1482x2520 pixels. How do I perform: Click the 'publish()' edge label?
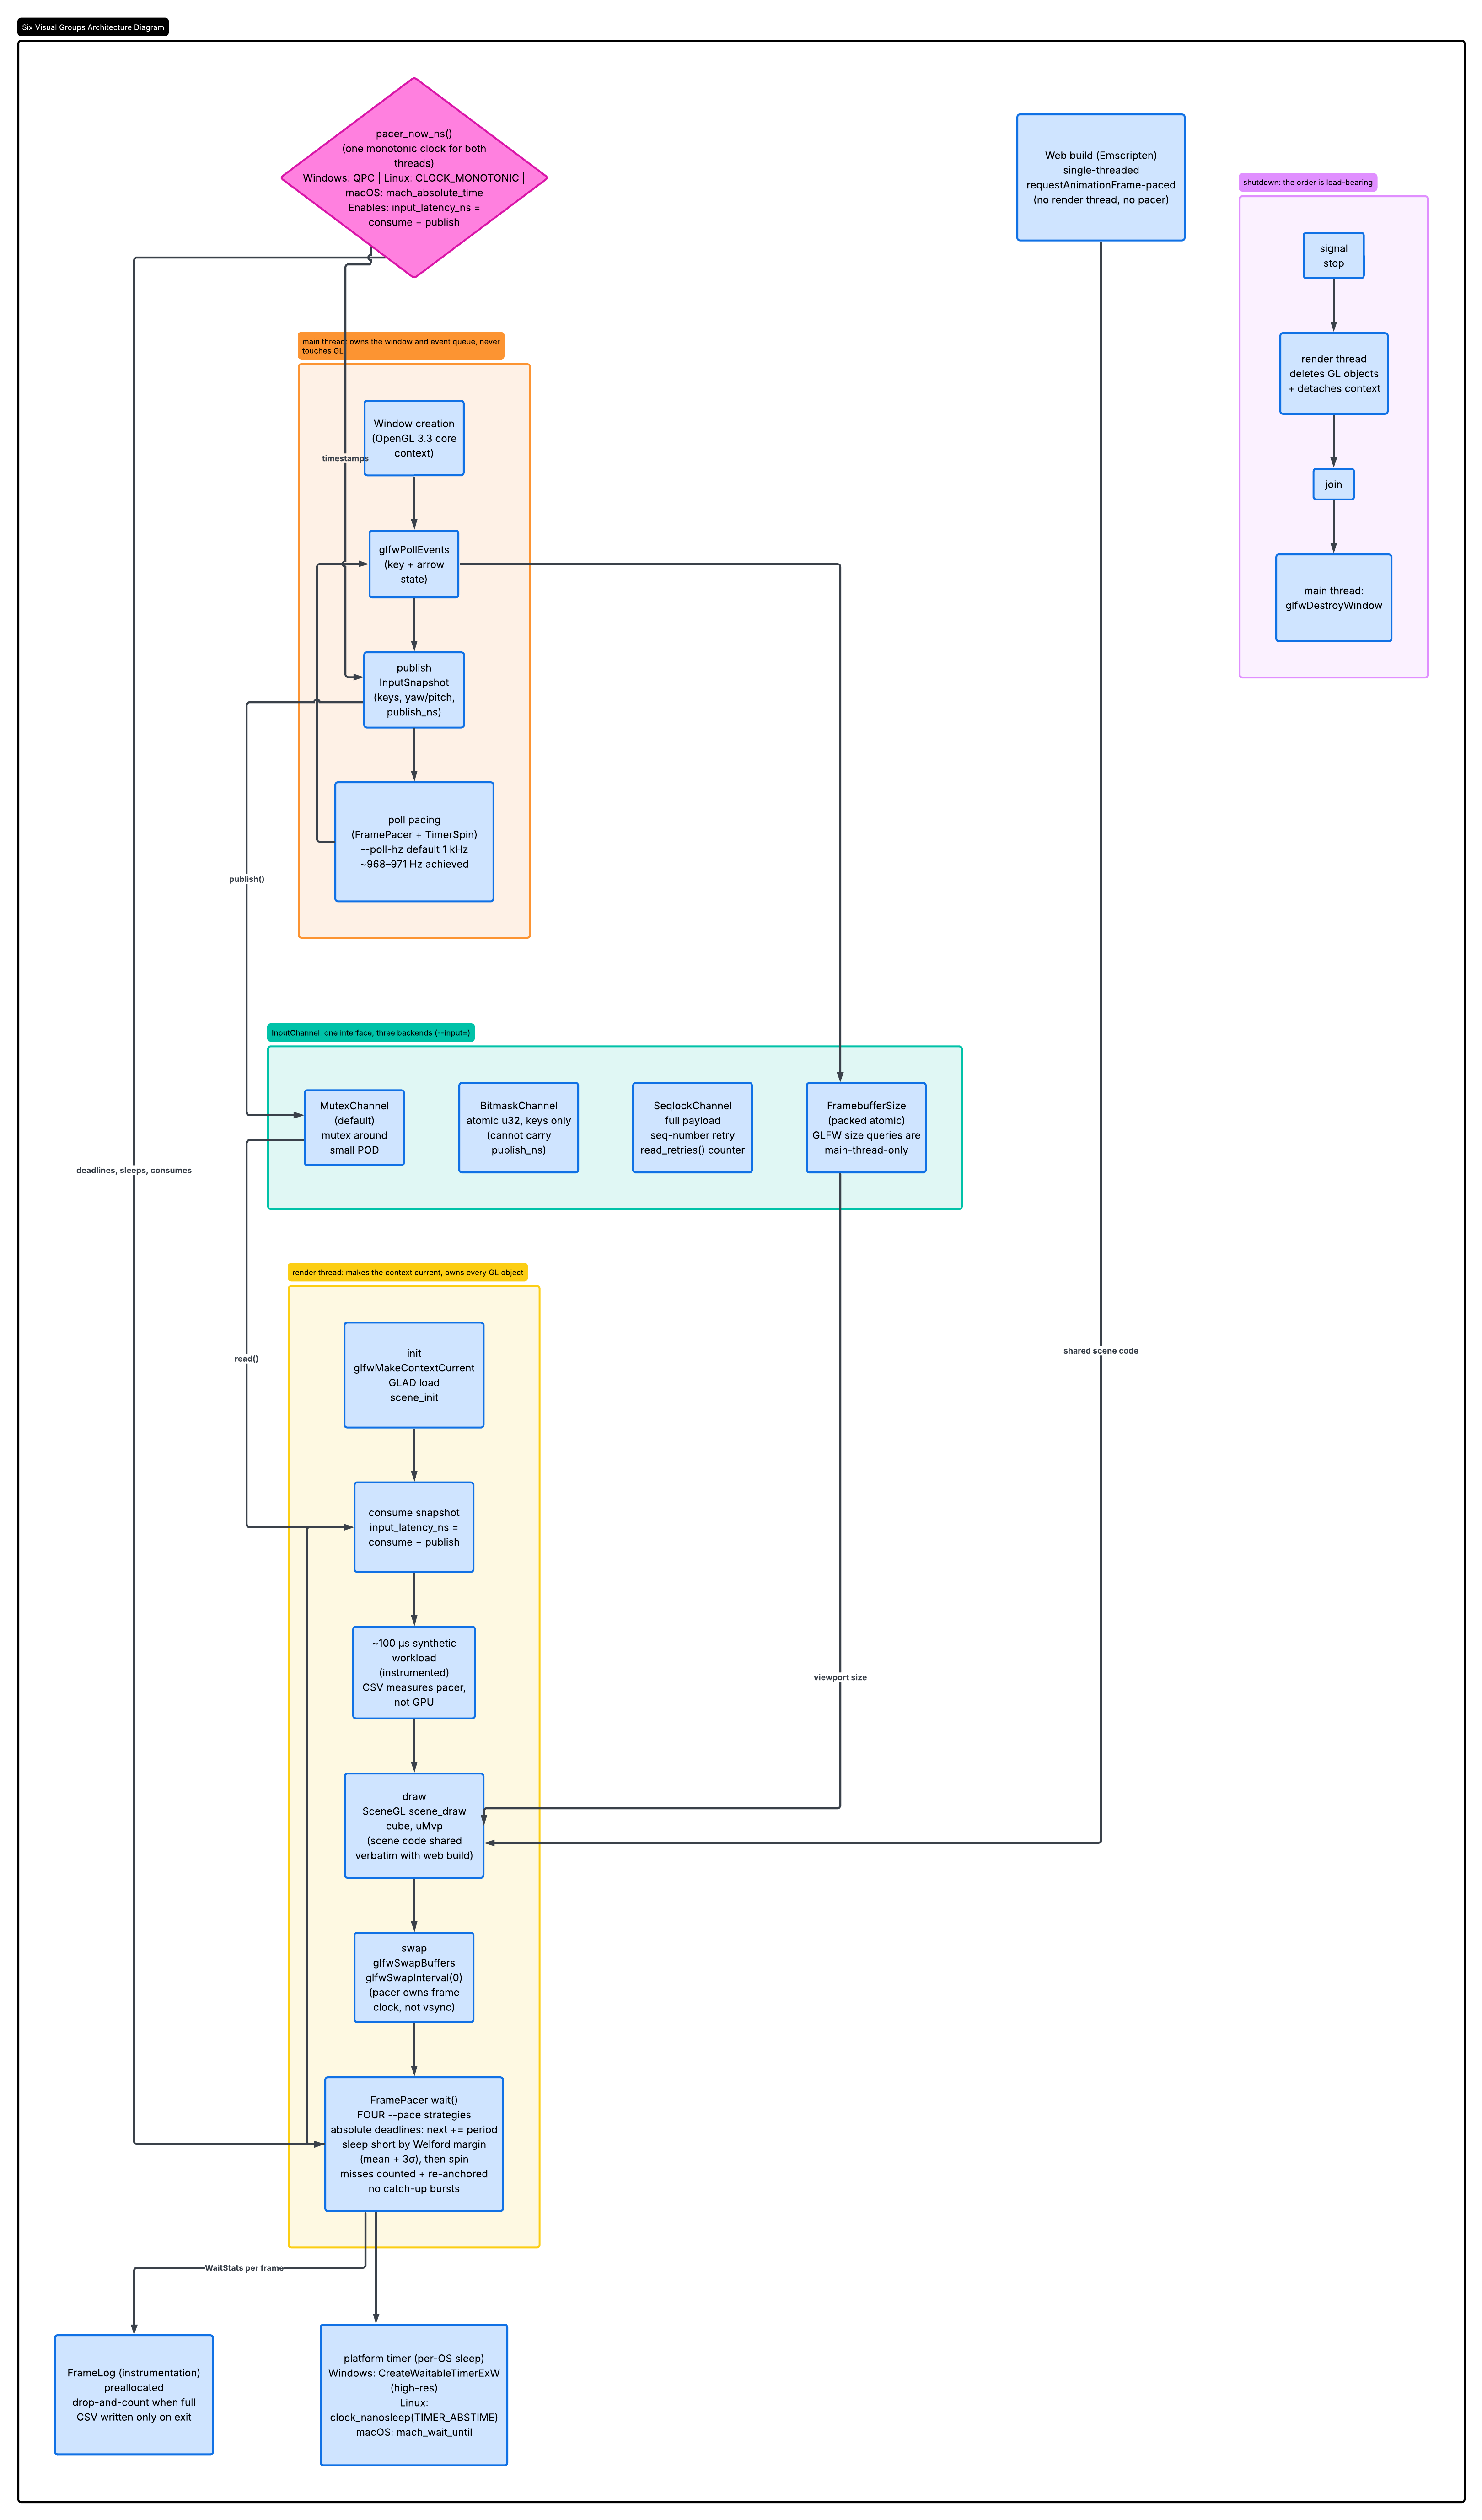246,879
